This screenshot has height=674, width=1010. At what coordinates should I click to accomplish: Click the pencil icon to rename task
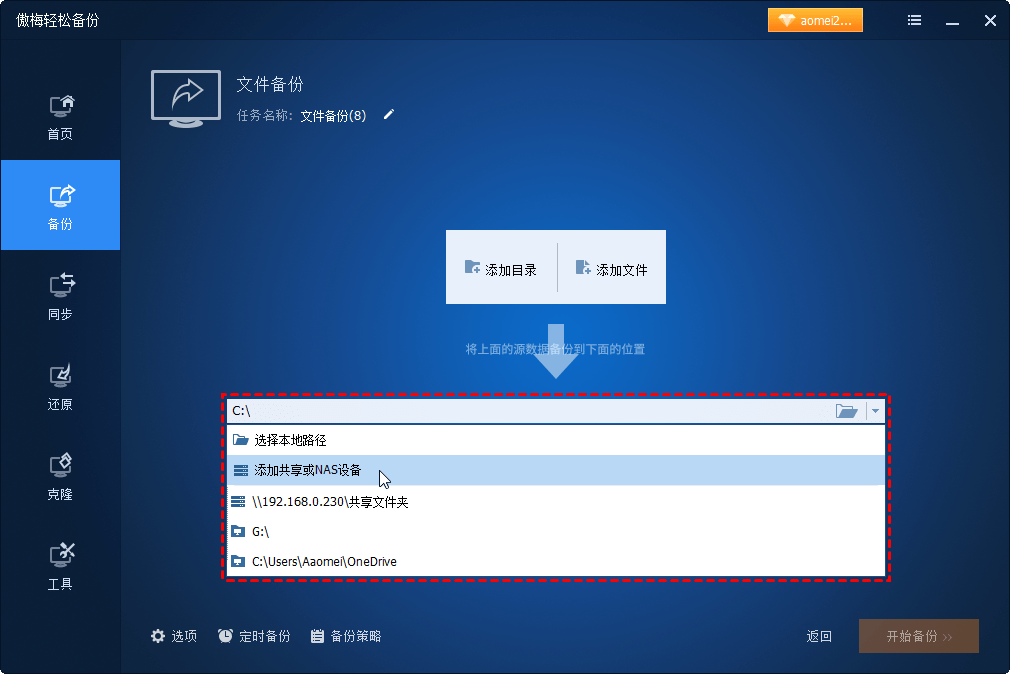coord(389,115)
